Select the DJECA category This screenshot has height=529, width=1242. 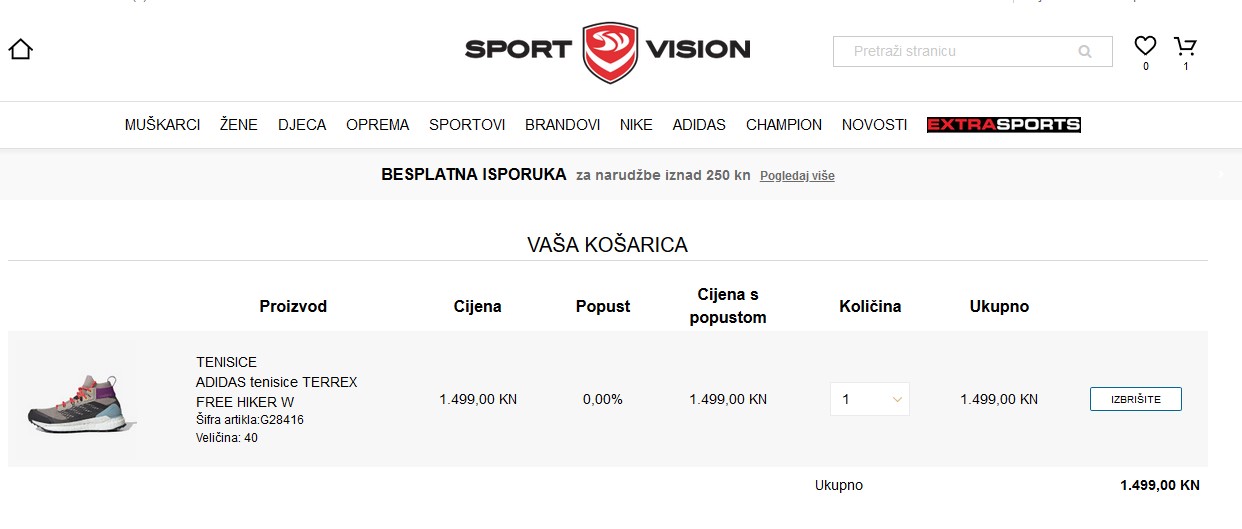point(302,125)
